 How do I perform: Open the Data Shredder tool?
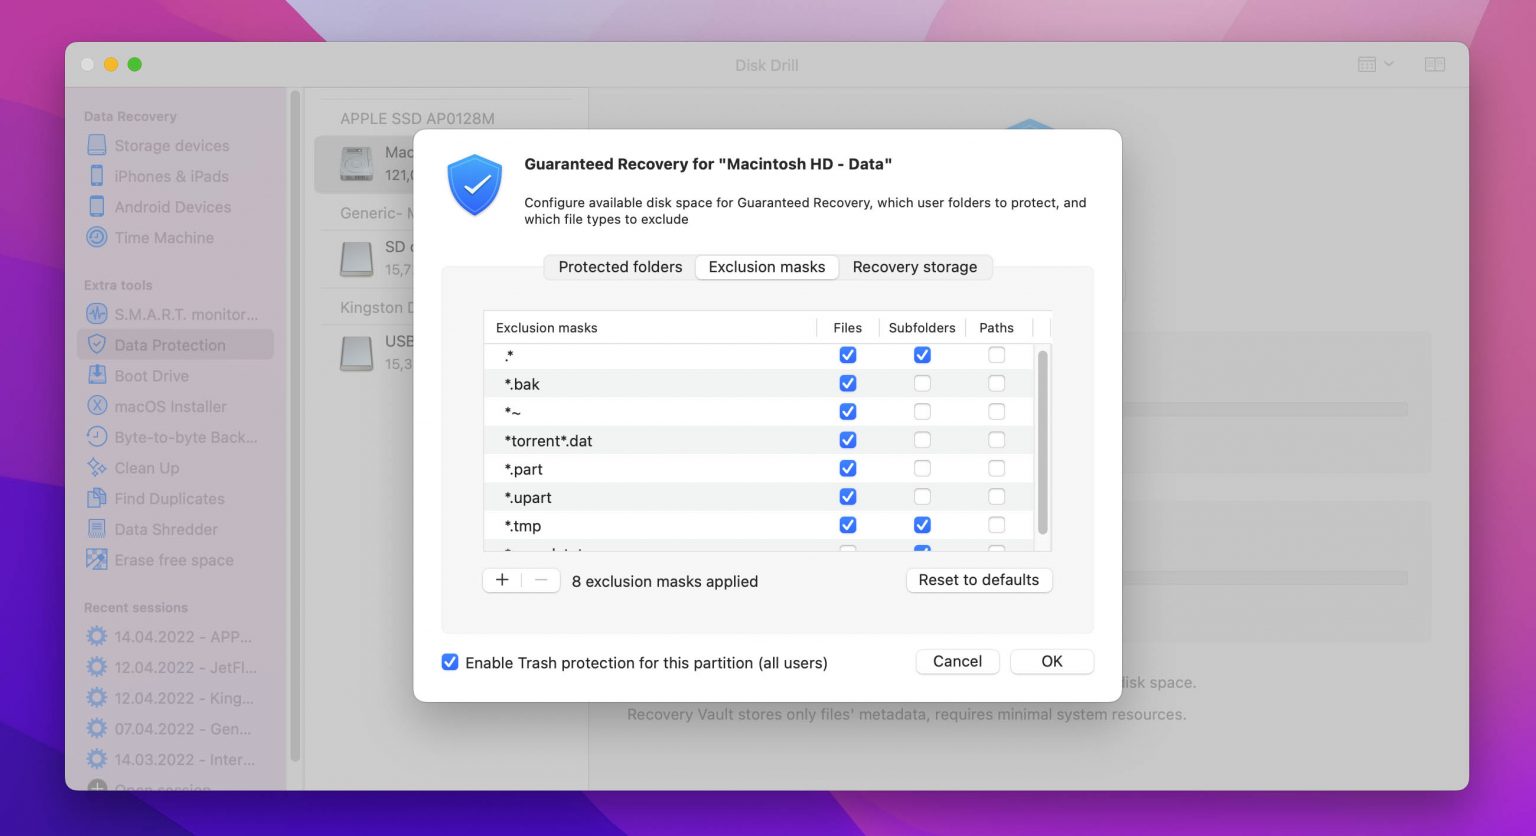(x=166, y=529)
